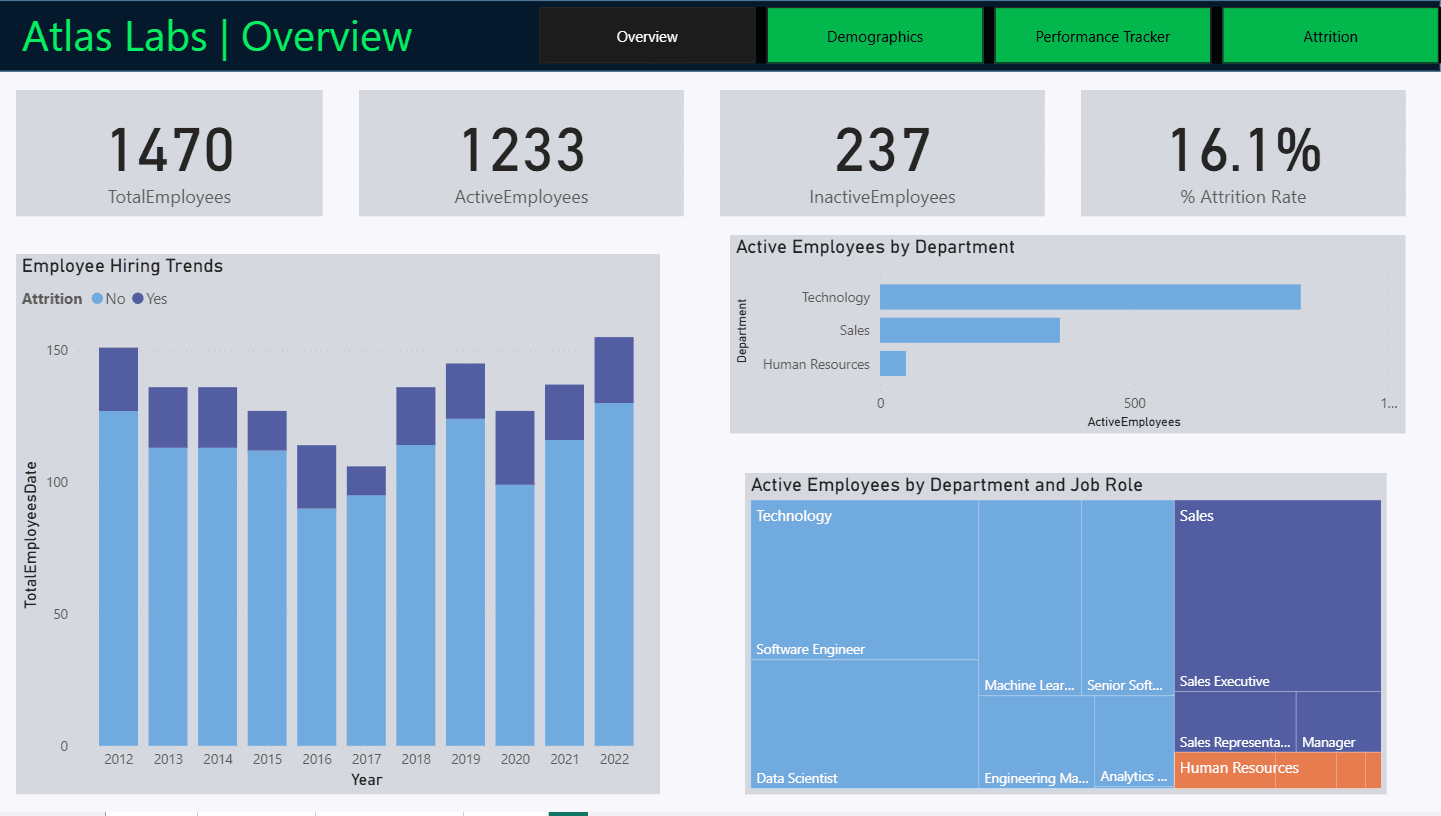Select the 2013 bar's light blue segment
This screenshot has width=1441, height=816.
coord(168,597)
